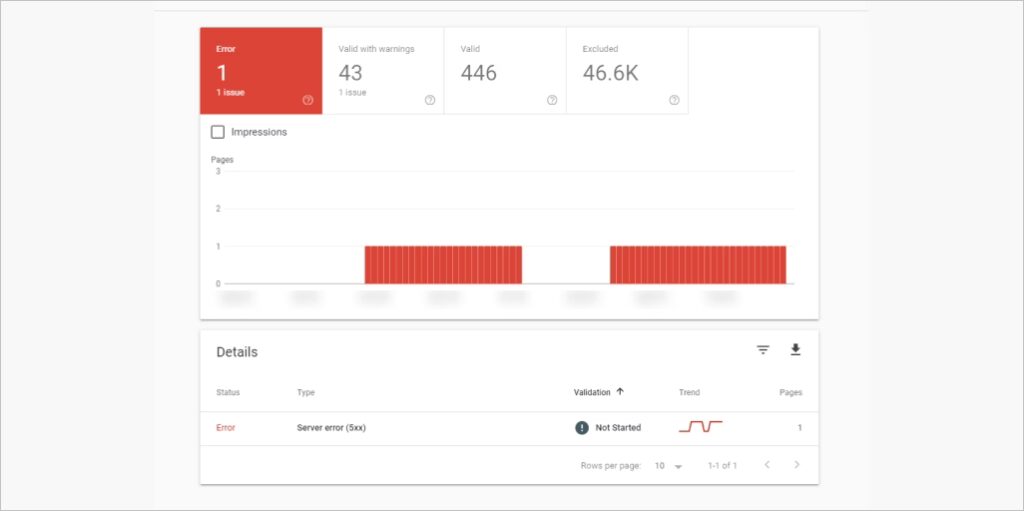1024x511 pixels.
Task: Click the first group of red chart bars
Action: point(443,265)
